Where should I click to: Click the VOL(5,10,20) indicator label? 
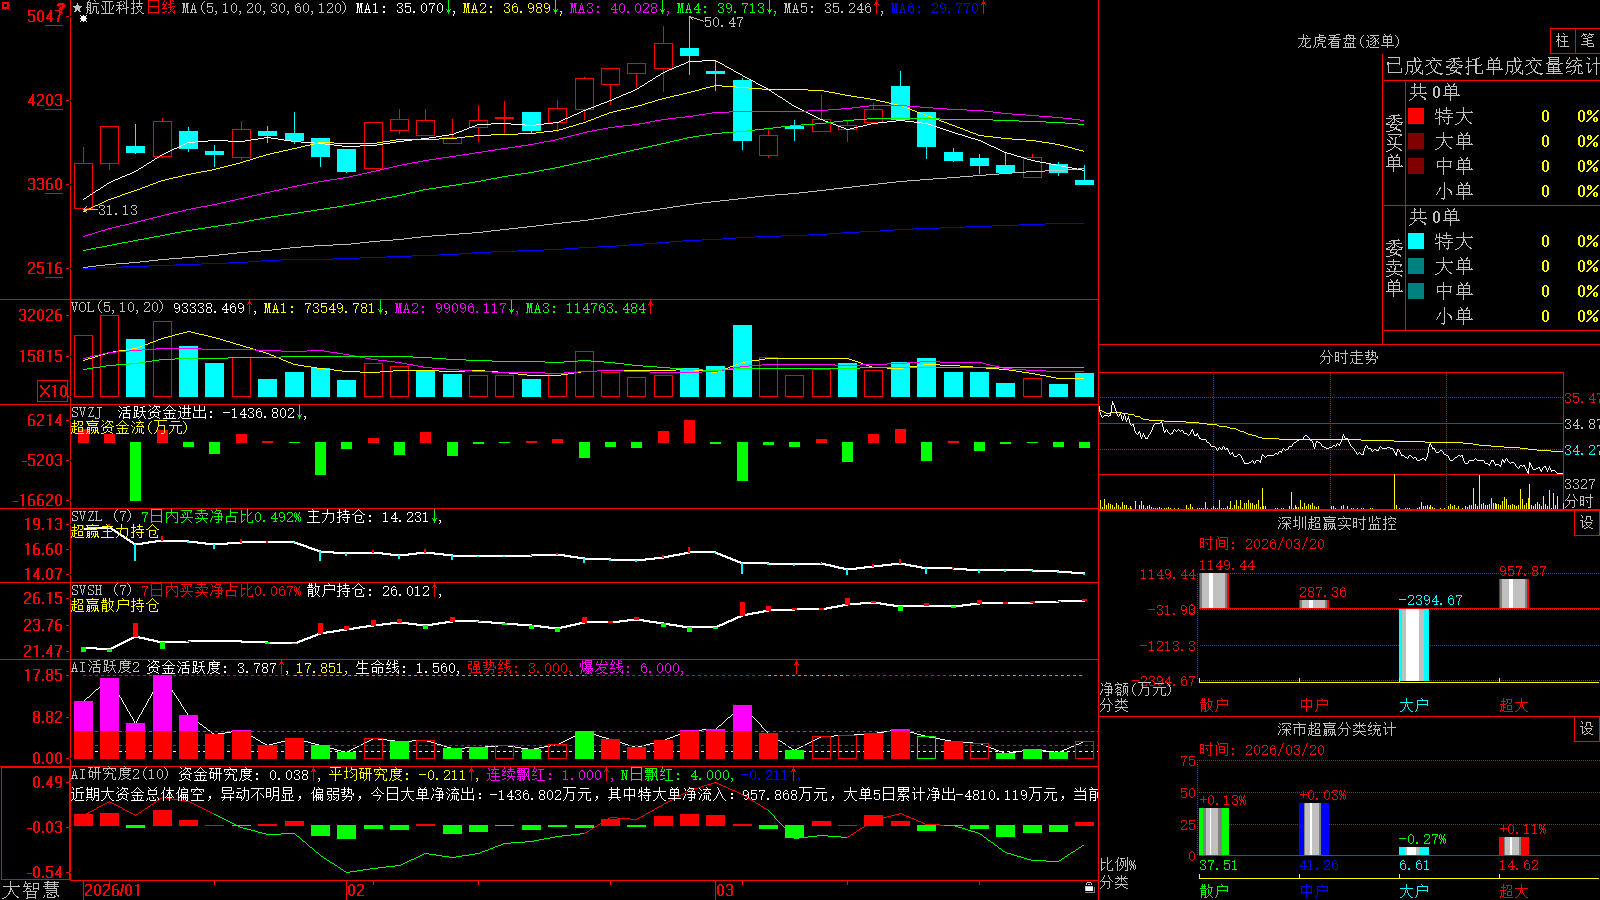click(x=117, y=308)
